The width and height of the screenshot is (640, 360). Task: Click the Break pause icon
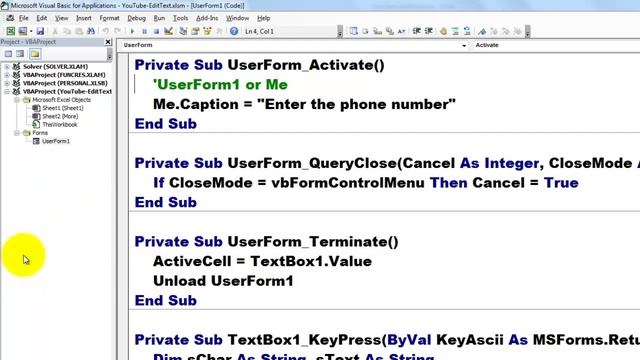144,31
